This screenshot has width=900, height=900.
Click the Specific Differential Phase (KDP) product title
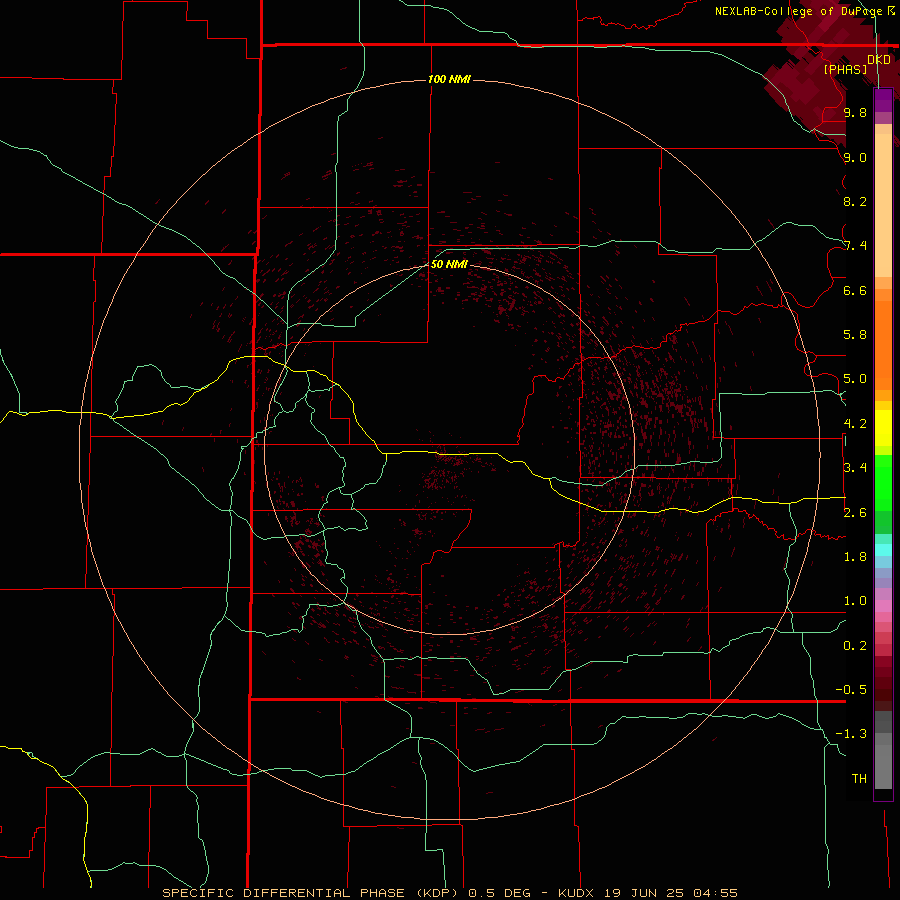[x=311, y=893]
